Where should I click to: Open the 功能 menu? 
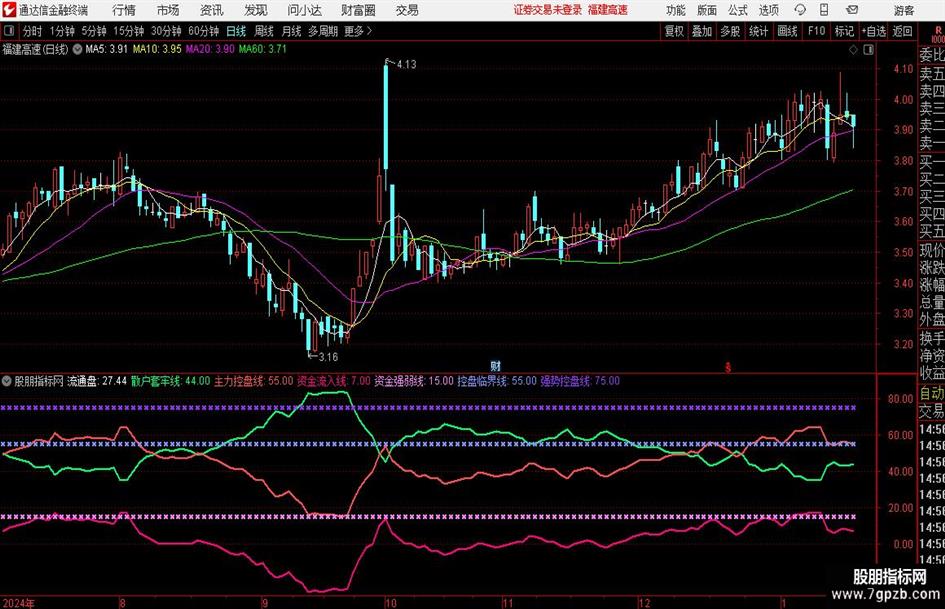(x=676, y=10)
